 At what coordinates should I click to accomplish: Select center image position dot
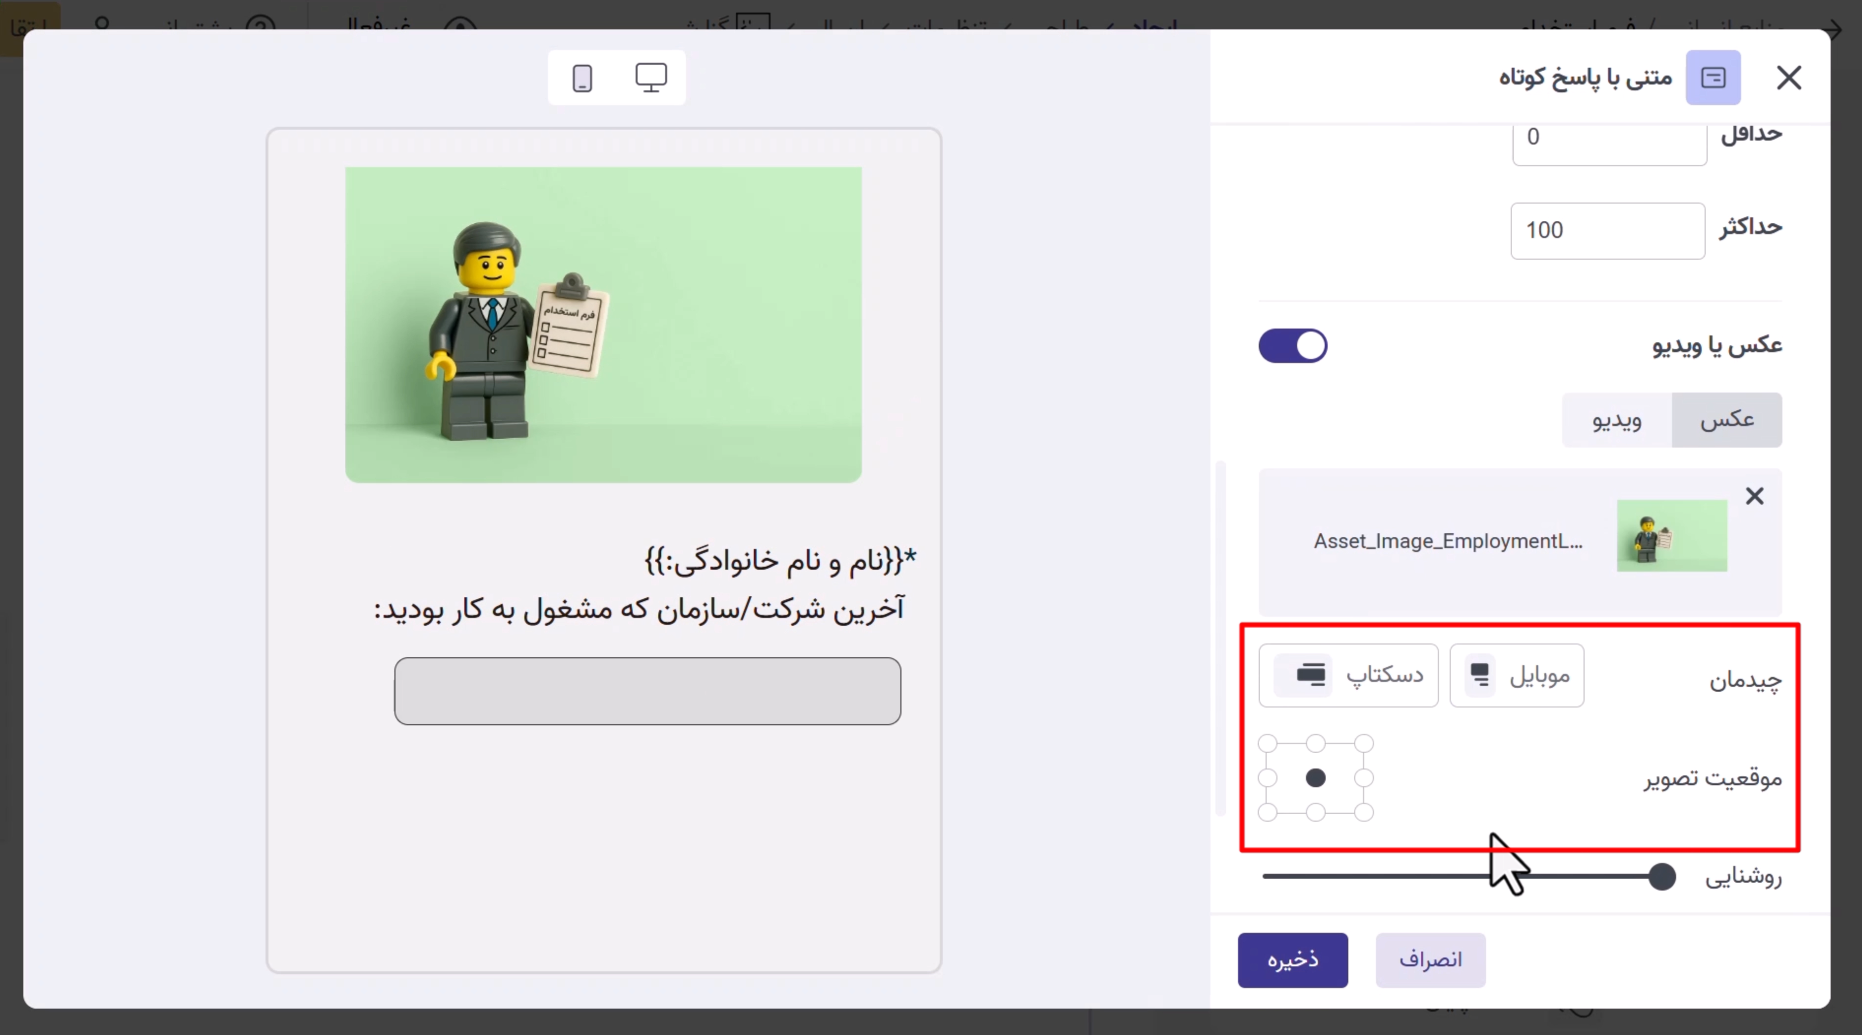(x=1315, y=778)
